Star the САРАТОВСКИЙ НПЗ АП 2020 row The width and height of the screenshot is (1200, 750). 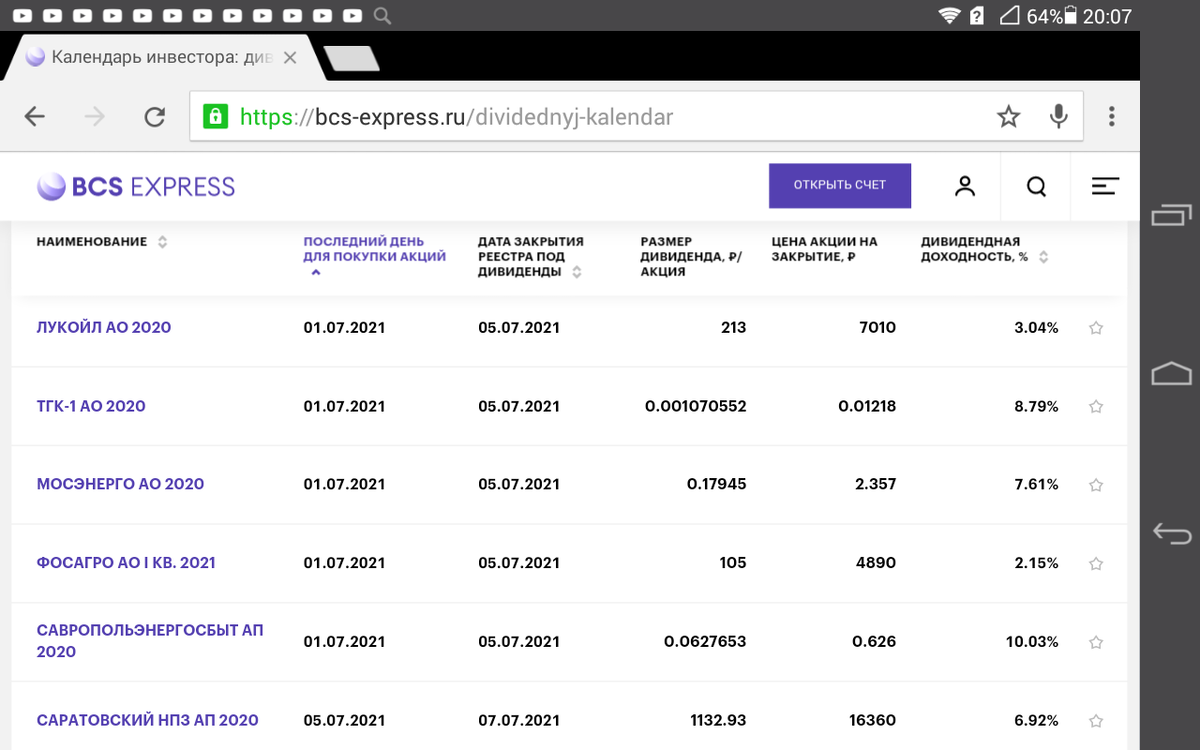(x=1096, y=720)
